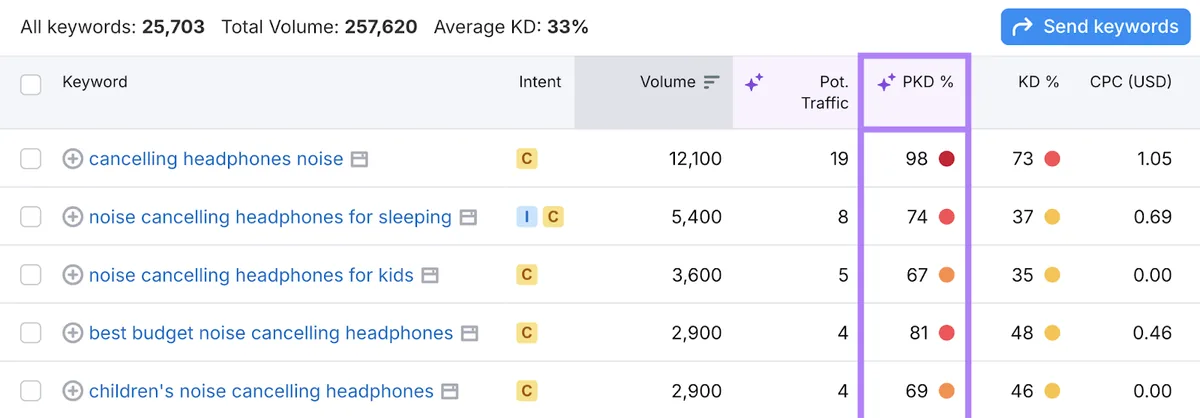Click C intent badge in kids row

527,275
